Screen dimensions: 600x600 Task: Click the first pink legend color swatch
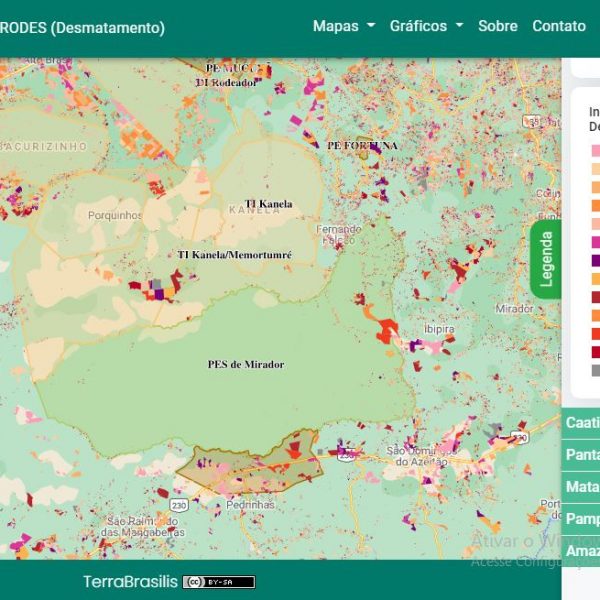pos(596,151)
